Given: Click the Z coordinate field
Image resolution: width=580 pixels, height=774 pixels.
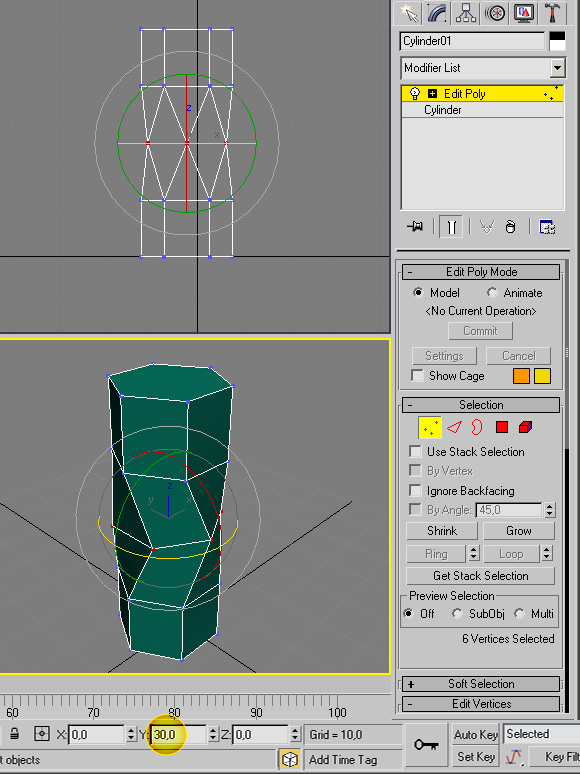Looking at the screenshot, I should pyautogui.click(x=261, y=735).
